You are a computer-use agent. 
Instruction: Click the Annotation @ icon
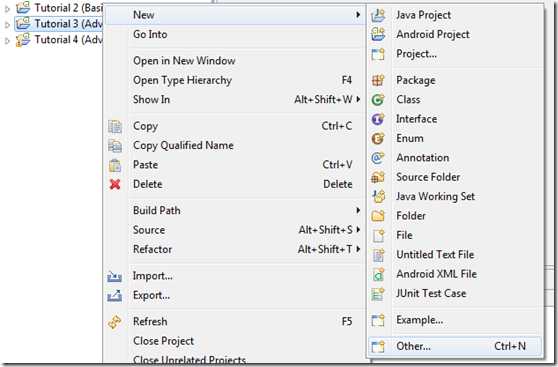pos(378,158)
